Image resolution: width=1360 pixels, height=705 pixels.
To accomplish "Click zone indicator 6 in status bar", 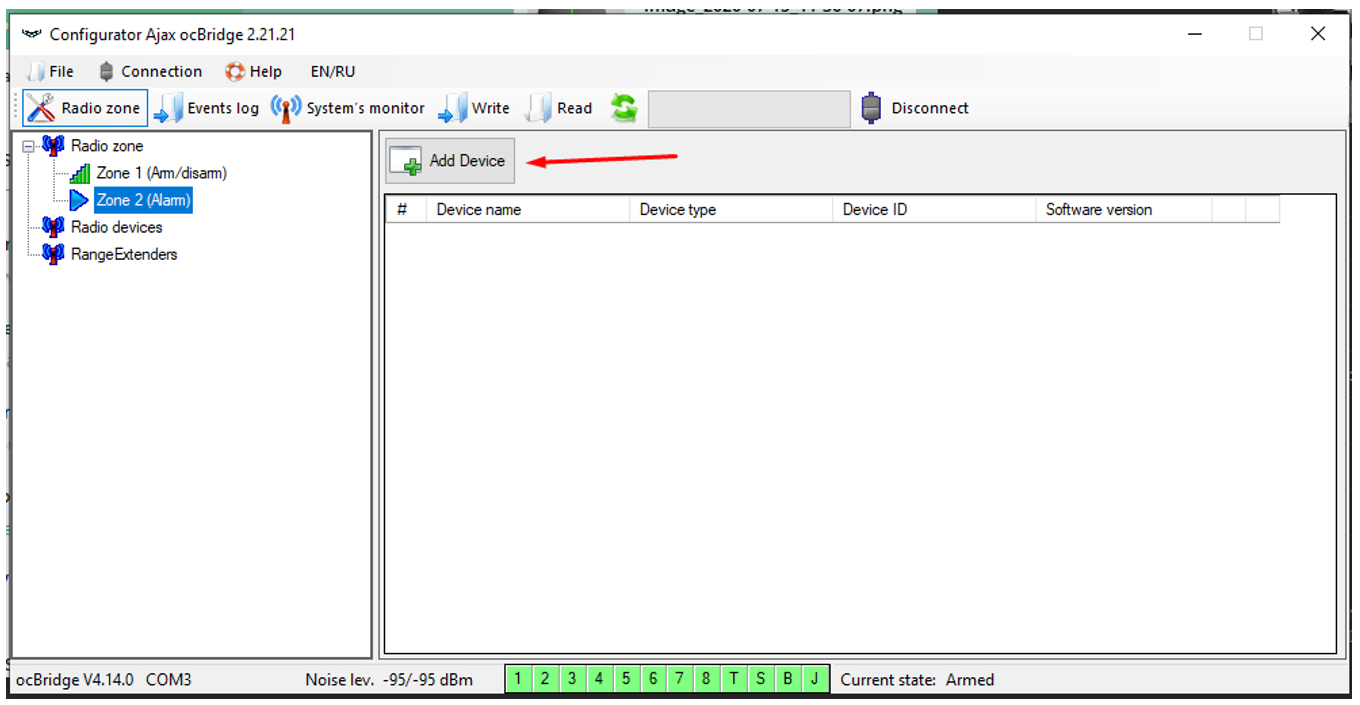I will tap(653, 679).
